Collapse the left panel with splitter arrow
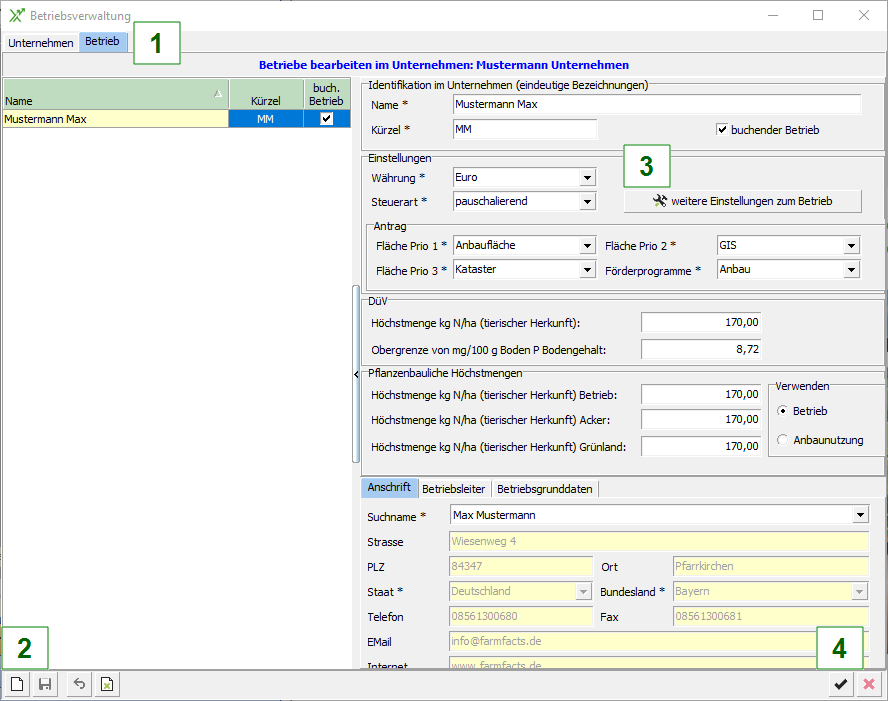The width and height of the screenshot is (888, 701). click(x=356, y=373)
